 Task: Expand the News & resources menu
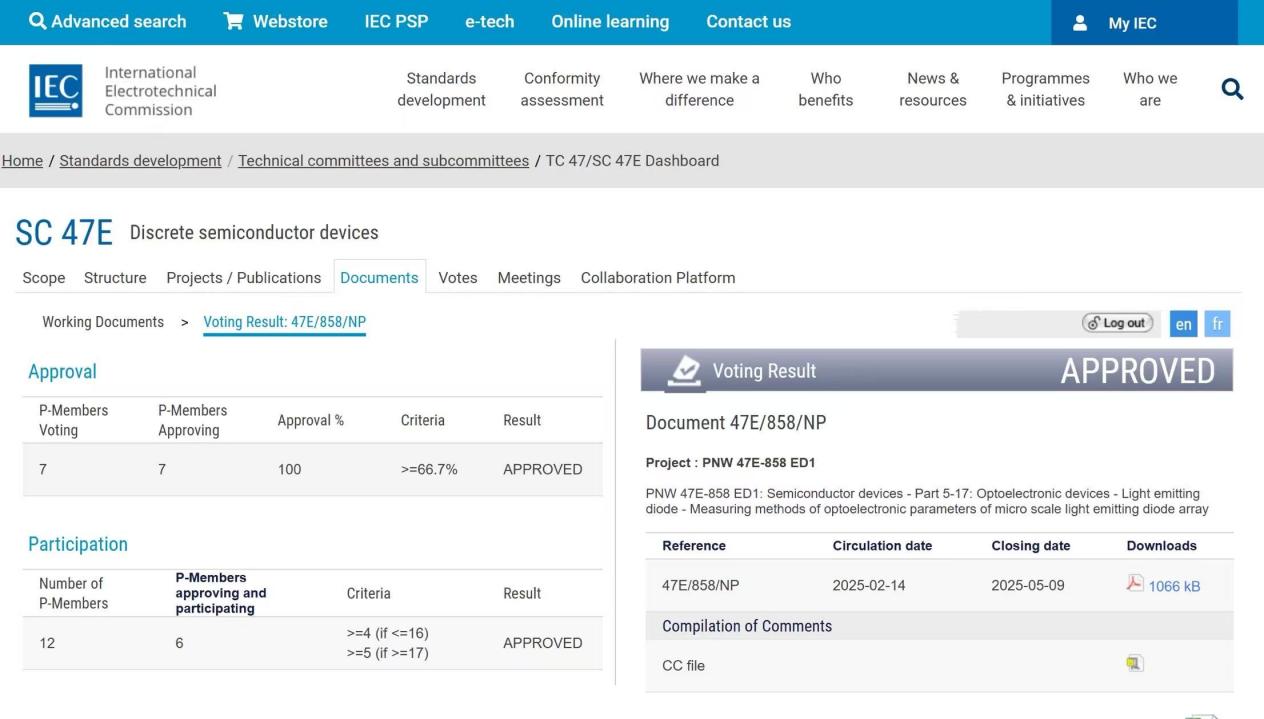pyautogui.click(x=932, y=89)
